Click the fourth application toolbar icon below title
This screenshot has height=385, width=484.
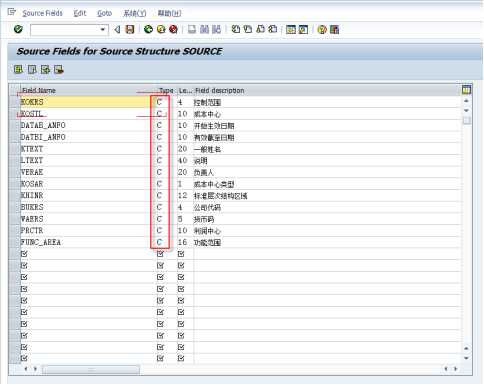(x=59, y=70)
